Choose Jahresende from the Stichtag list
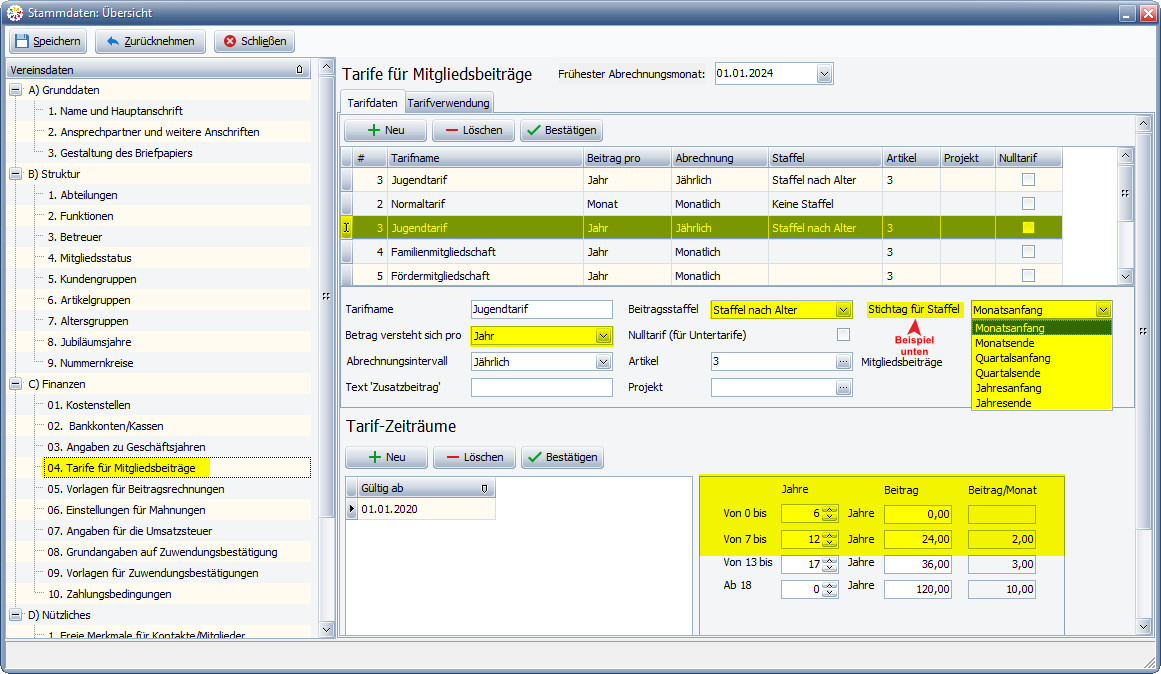The image size is (1161, 674). [1042, 403]
